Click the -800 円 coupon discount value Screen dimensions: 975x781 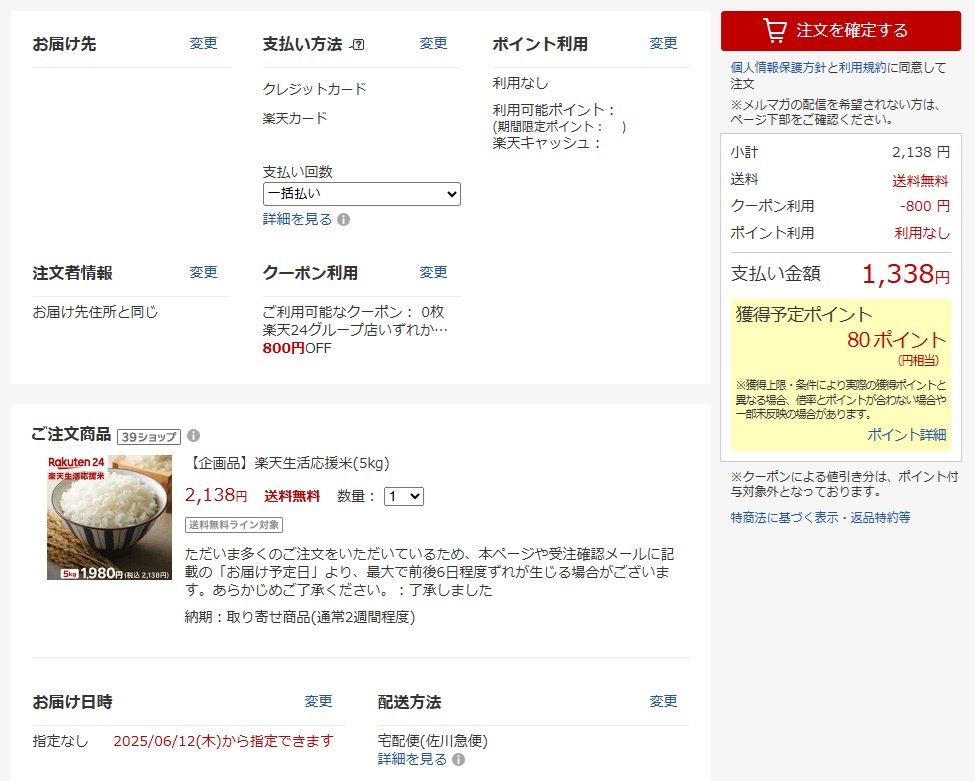(925, 206)
